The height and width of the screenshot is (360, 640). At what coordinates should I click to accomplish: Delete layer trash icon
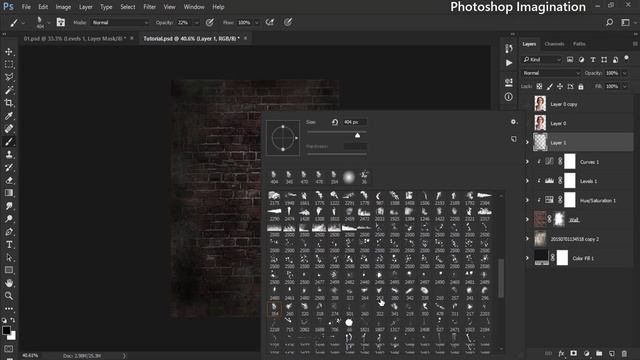(x=624, y=353)
